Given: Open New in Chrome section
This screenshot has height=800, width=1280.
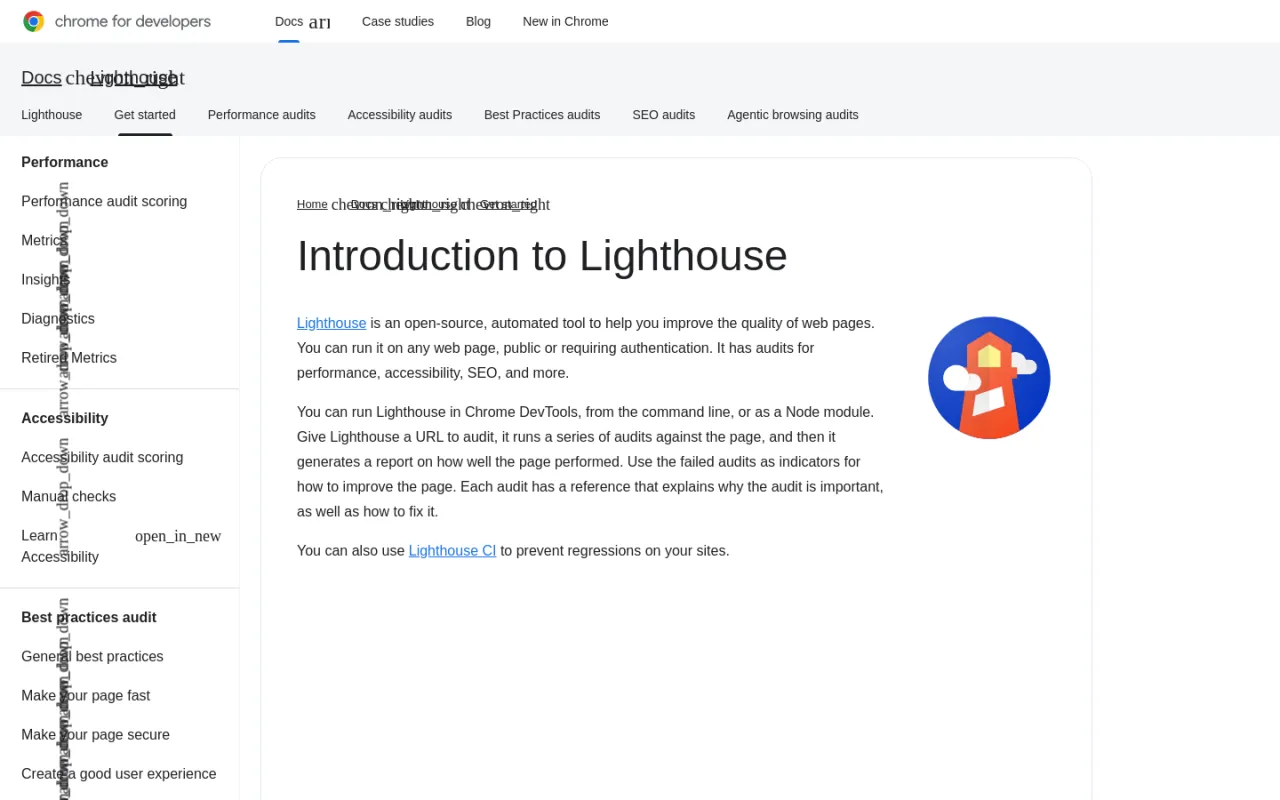Looking at the screenshot, I should 565,21.
